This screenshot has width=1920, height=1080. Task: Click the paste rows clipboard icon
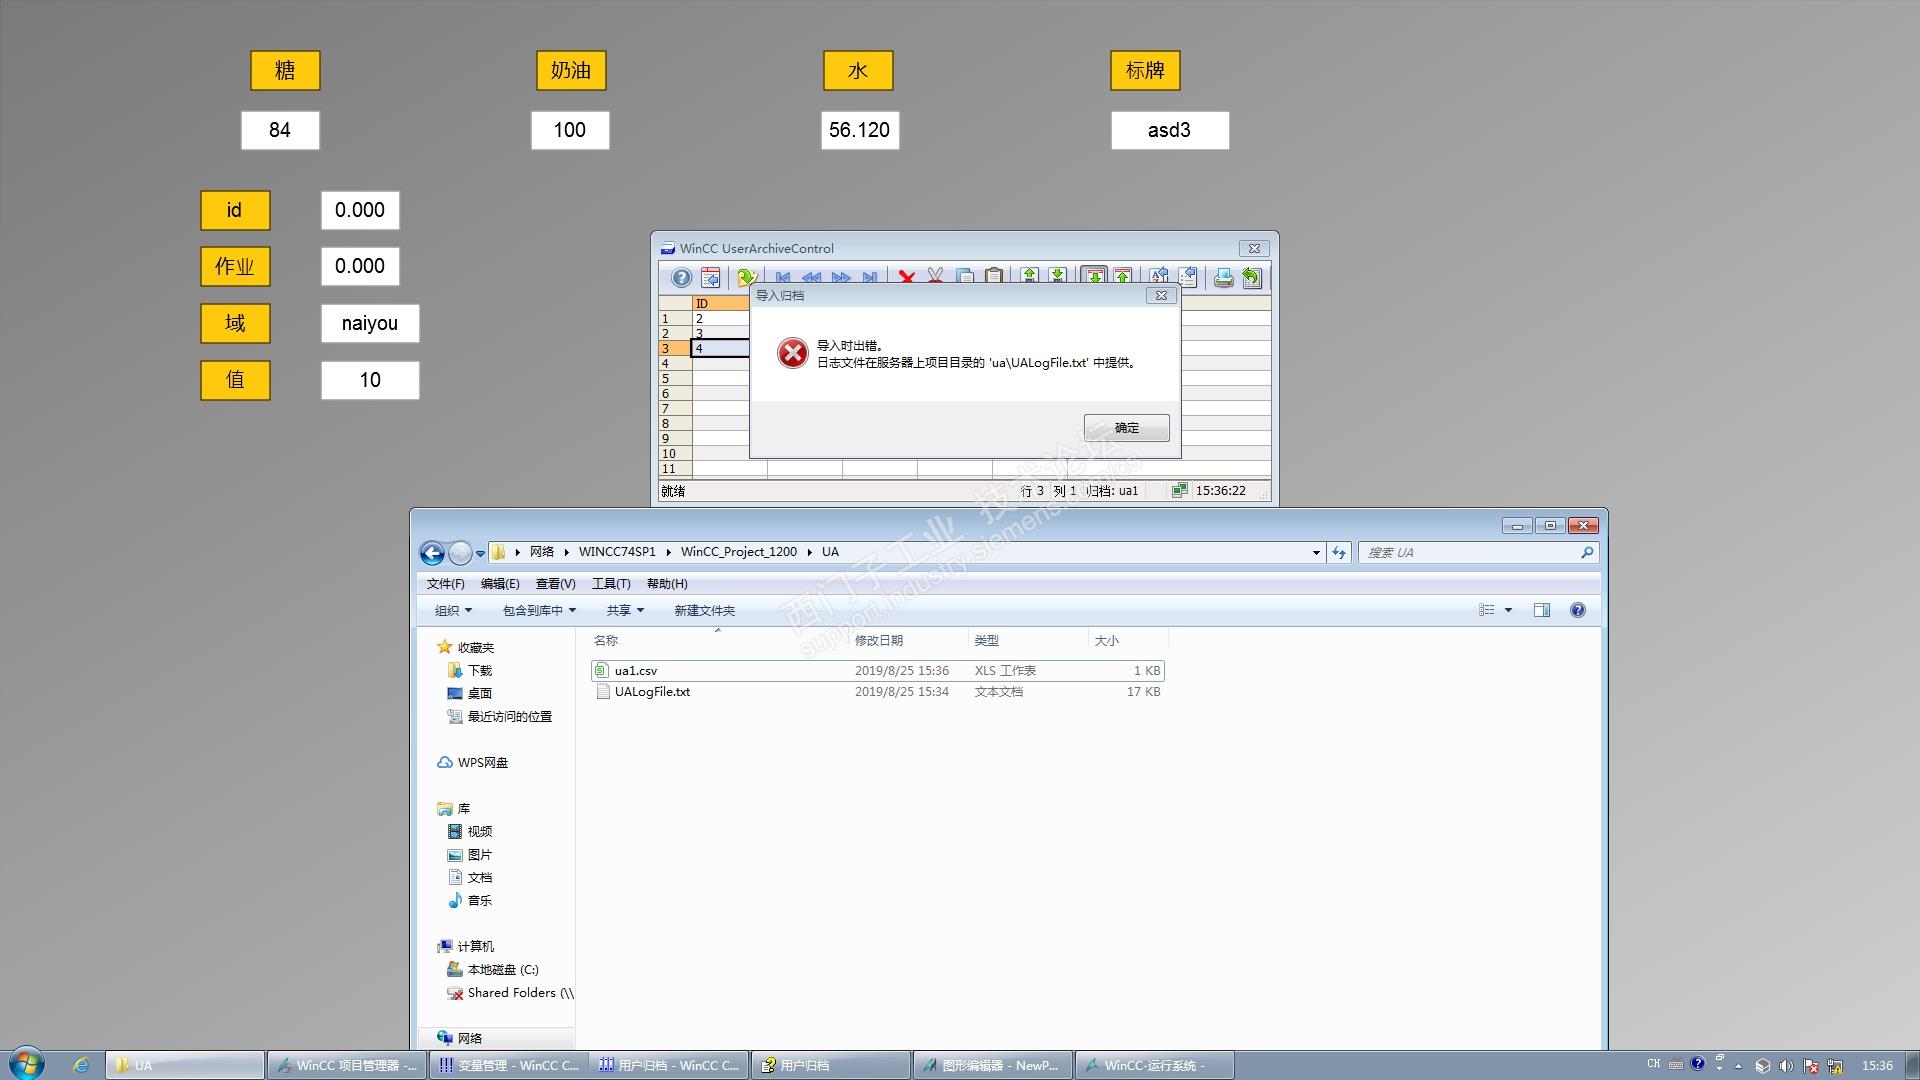pos(993,277)
